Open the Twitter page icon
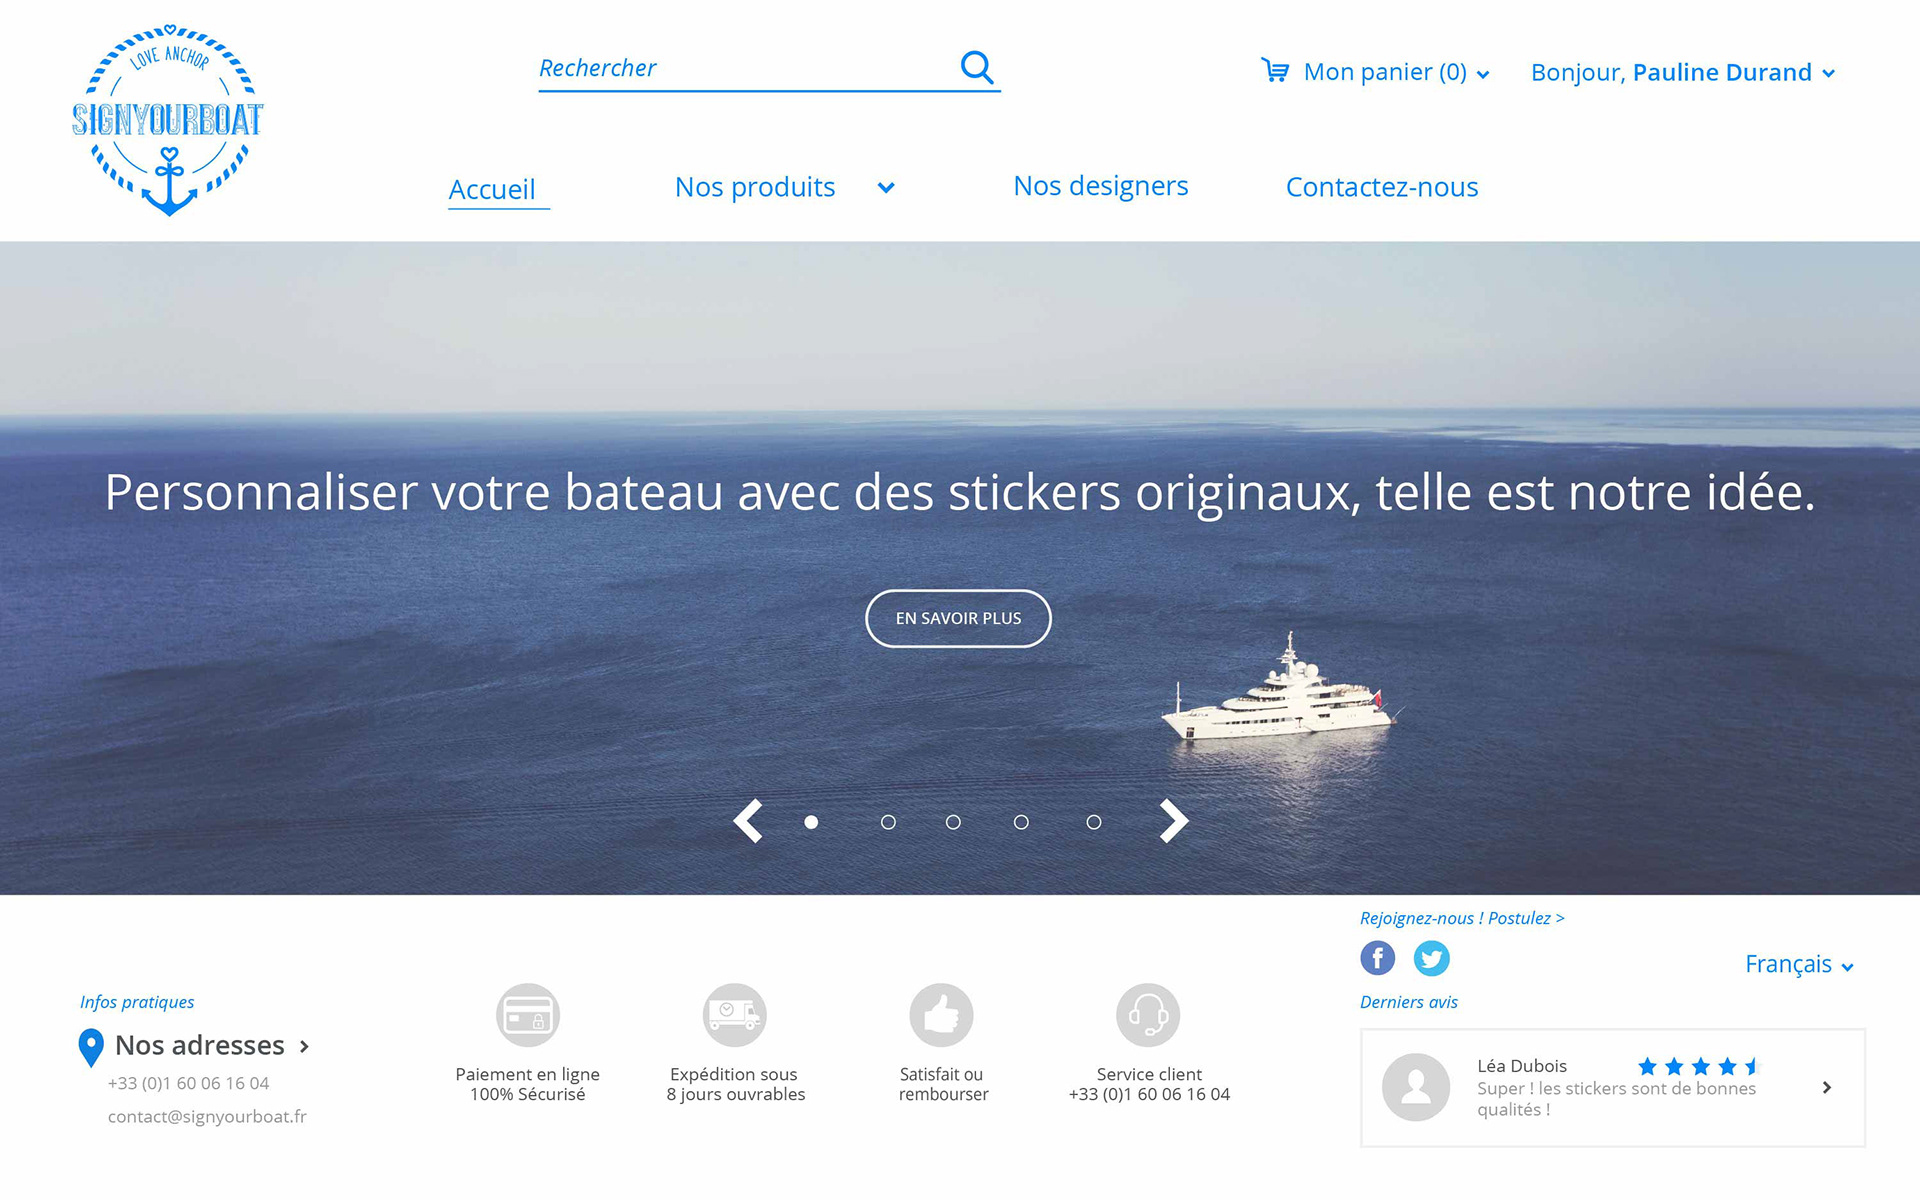Screen dimensions: 1920x1200 pyautogui.click(x=1431, y=958)
